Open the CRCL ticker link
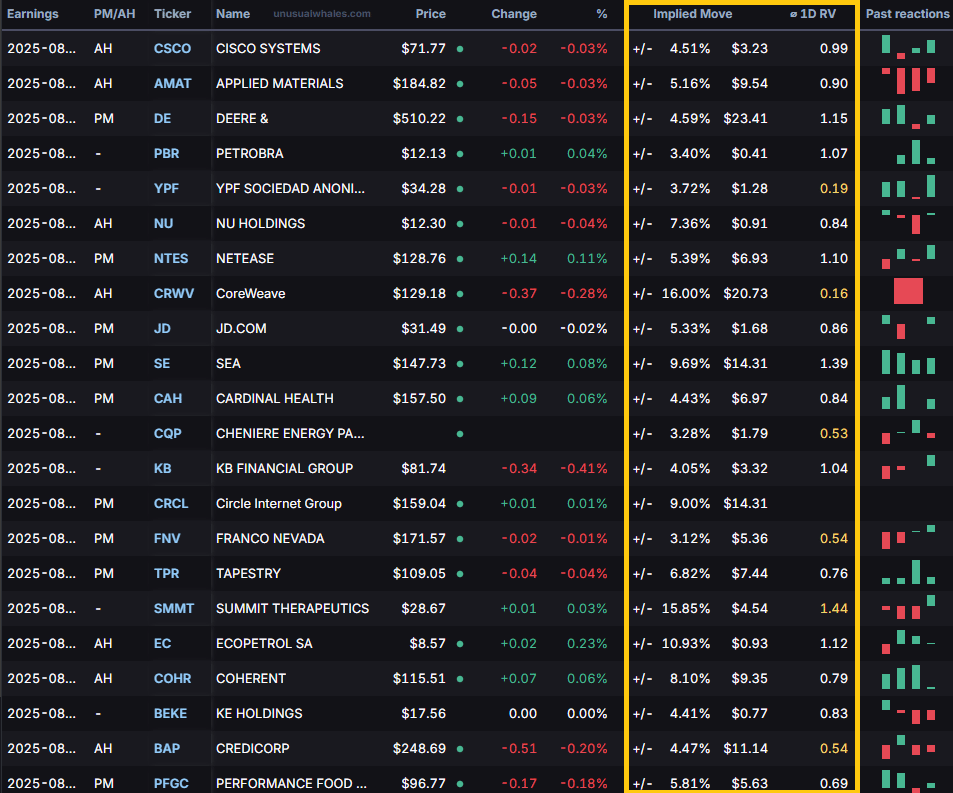The image size is (953, 793). point(171,504)
